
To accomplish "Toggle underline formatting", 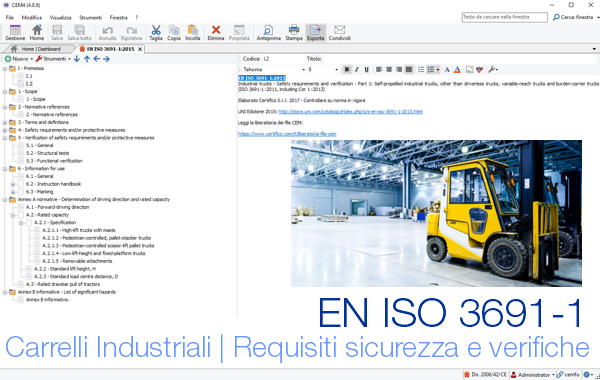I will coord(367,70).
